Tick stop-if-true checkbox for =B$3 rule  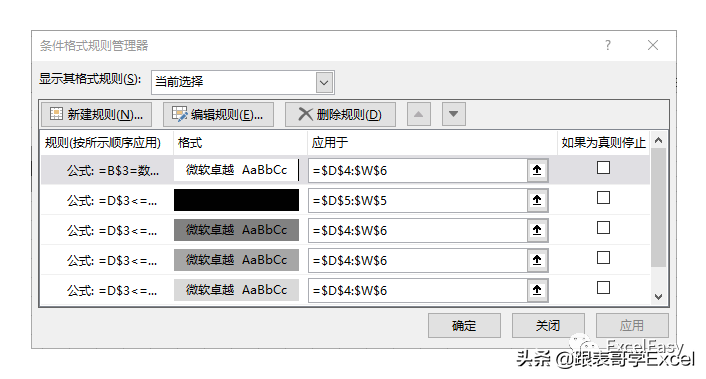pos(603,168)
